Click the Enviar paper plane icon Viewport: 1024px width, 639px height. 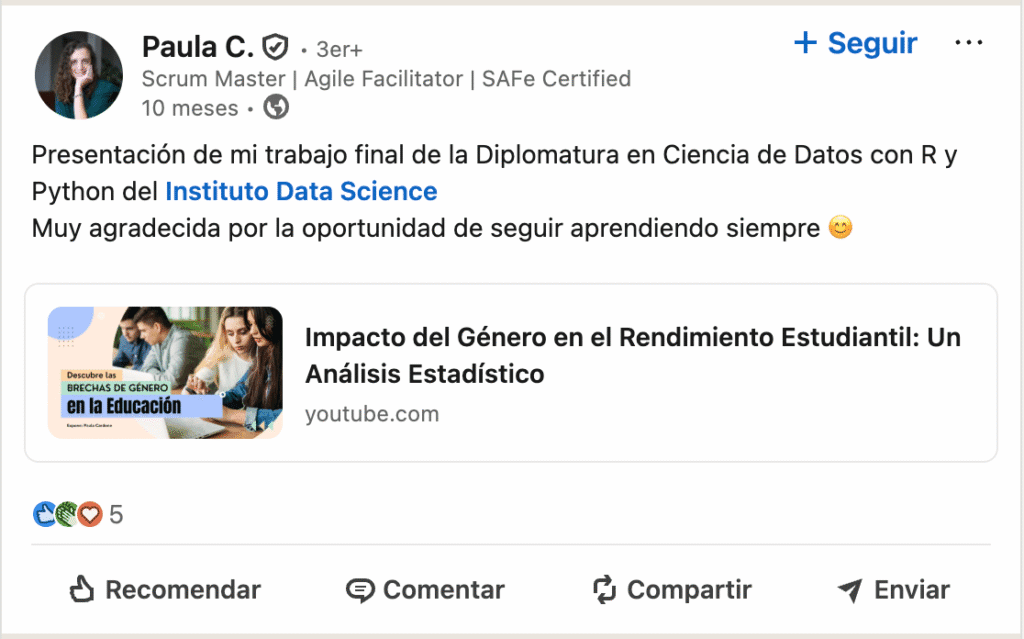point(850,590)
